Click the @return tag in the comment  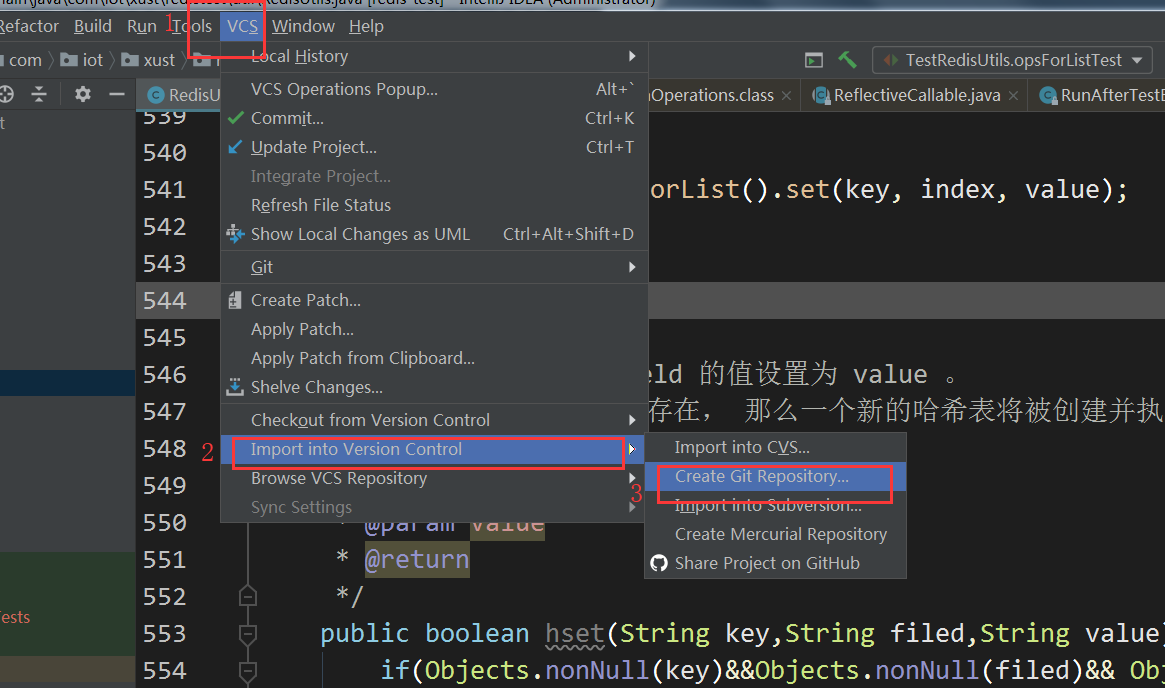(x=417, y=559)
